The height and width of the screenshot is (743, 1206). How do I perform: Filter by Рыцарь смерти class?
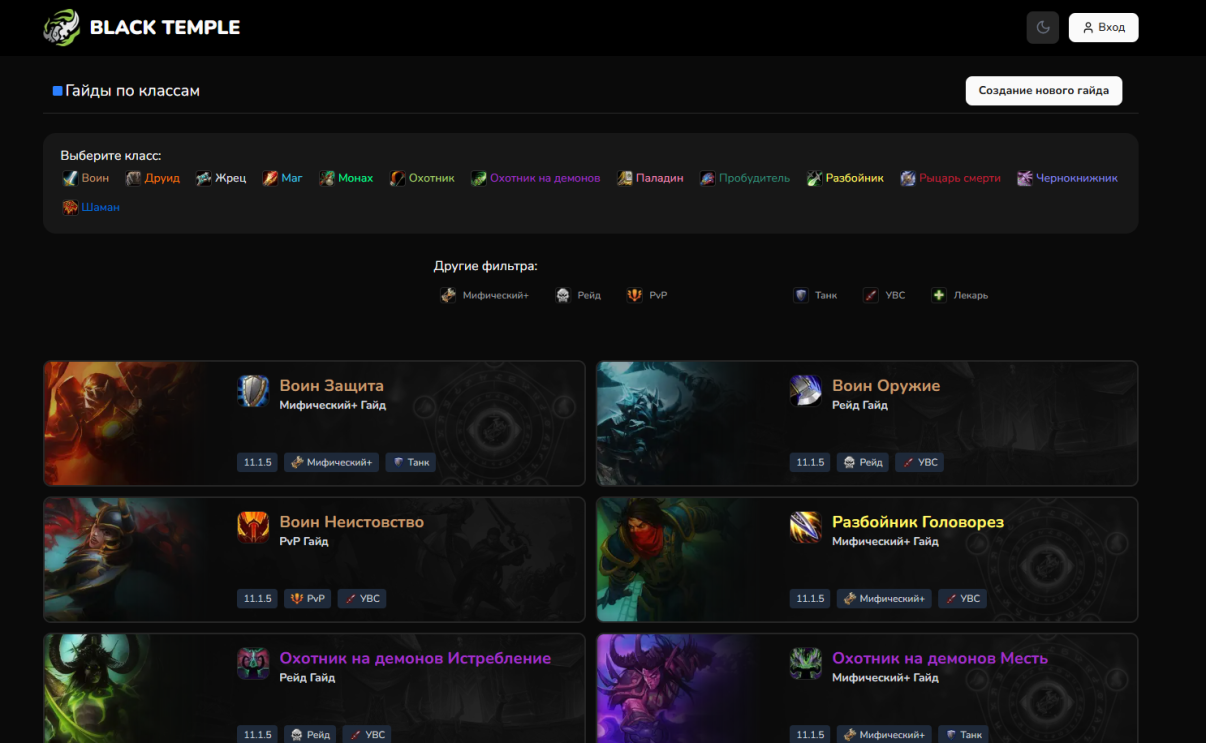tap(951, 178)
